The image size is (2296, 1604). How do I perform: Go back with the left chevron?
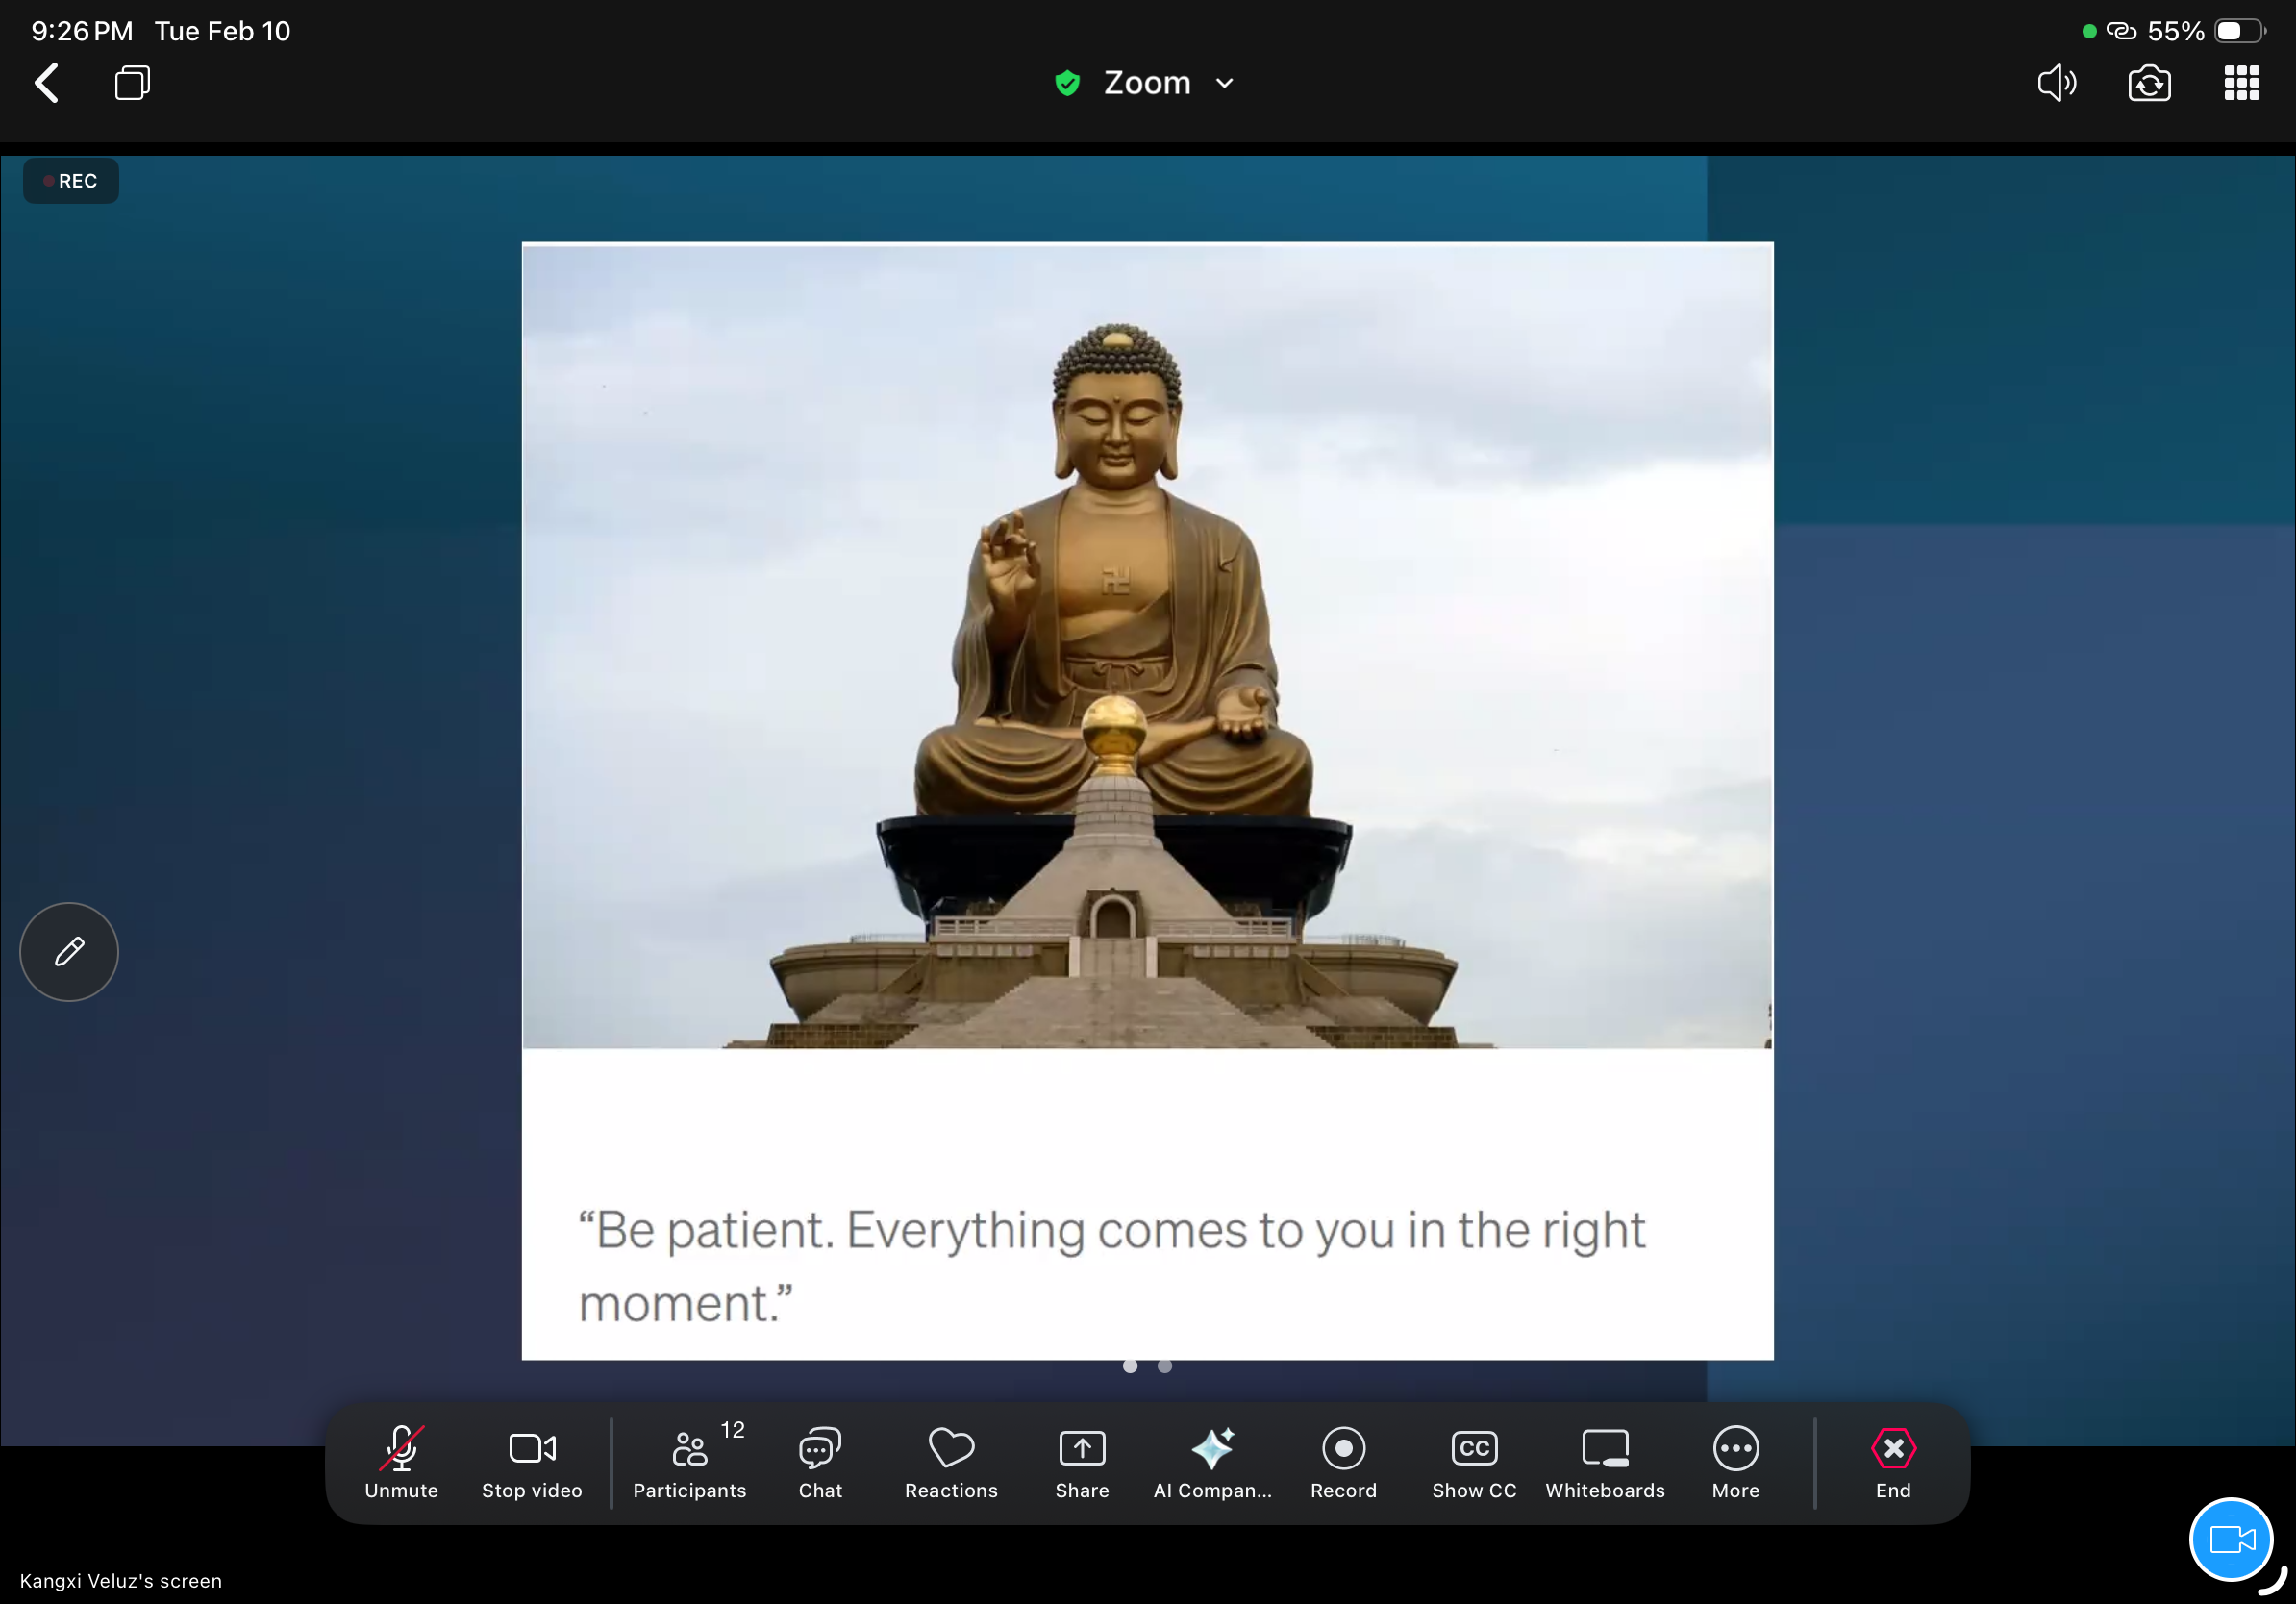point(47,83)
